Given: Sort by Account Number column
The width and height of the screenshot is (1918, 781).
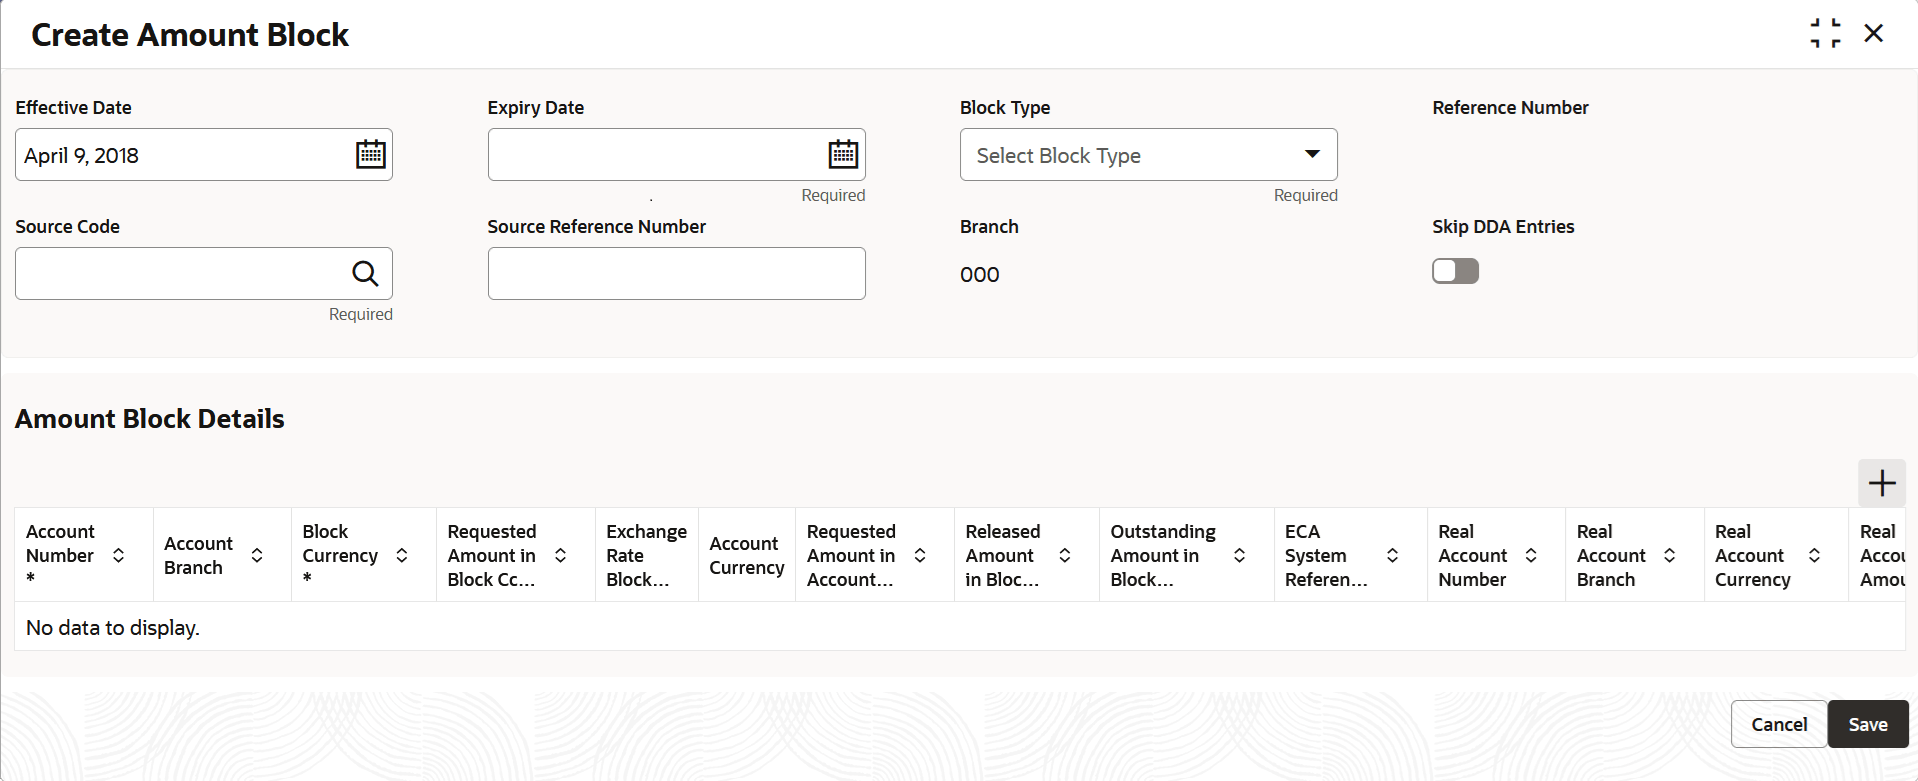Looking at the screenshot, I should click(x=119, y=555).
